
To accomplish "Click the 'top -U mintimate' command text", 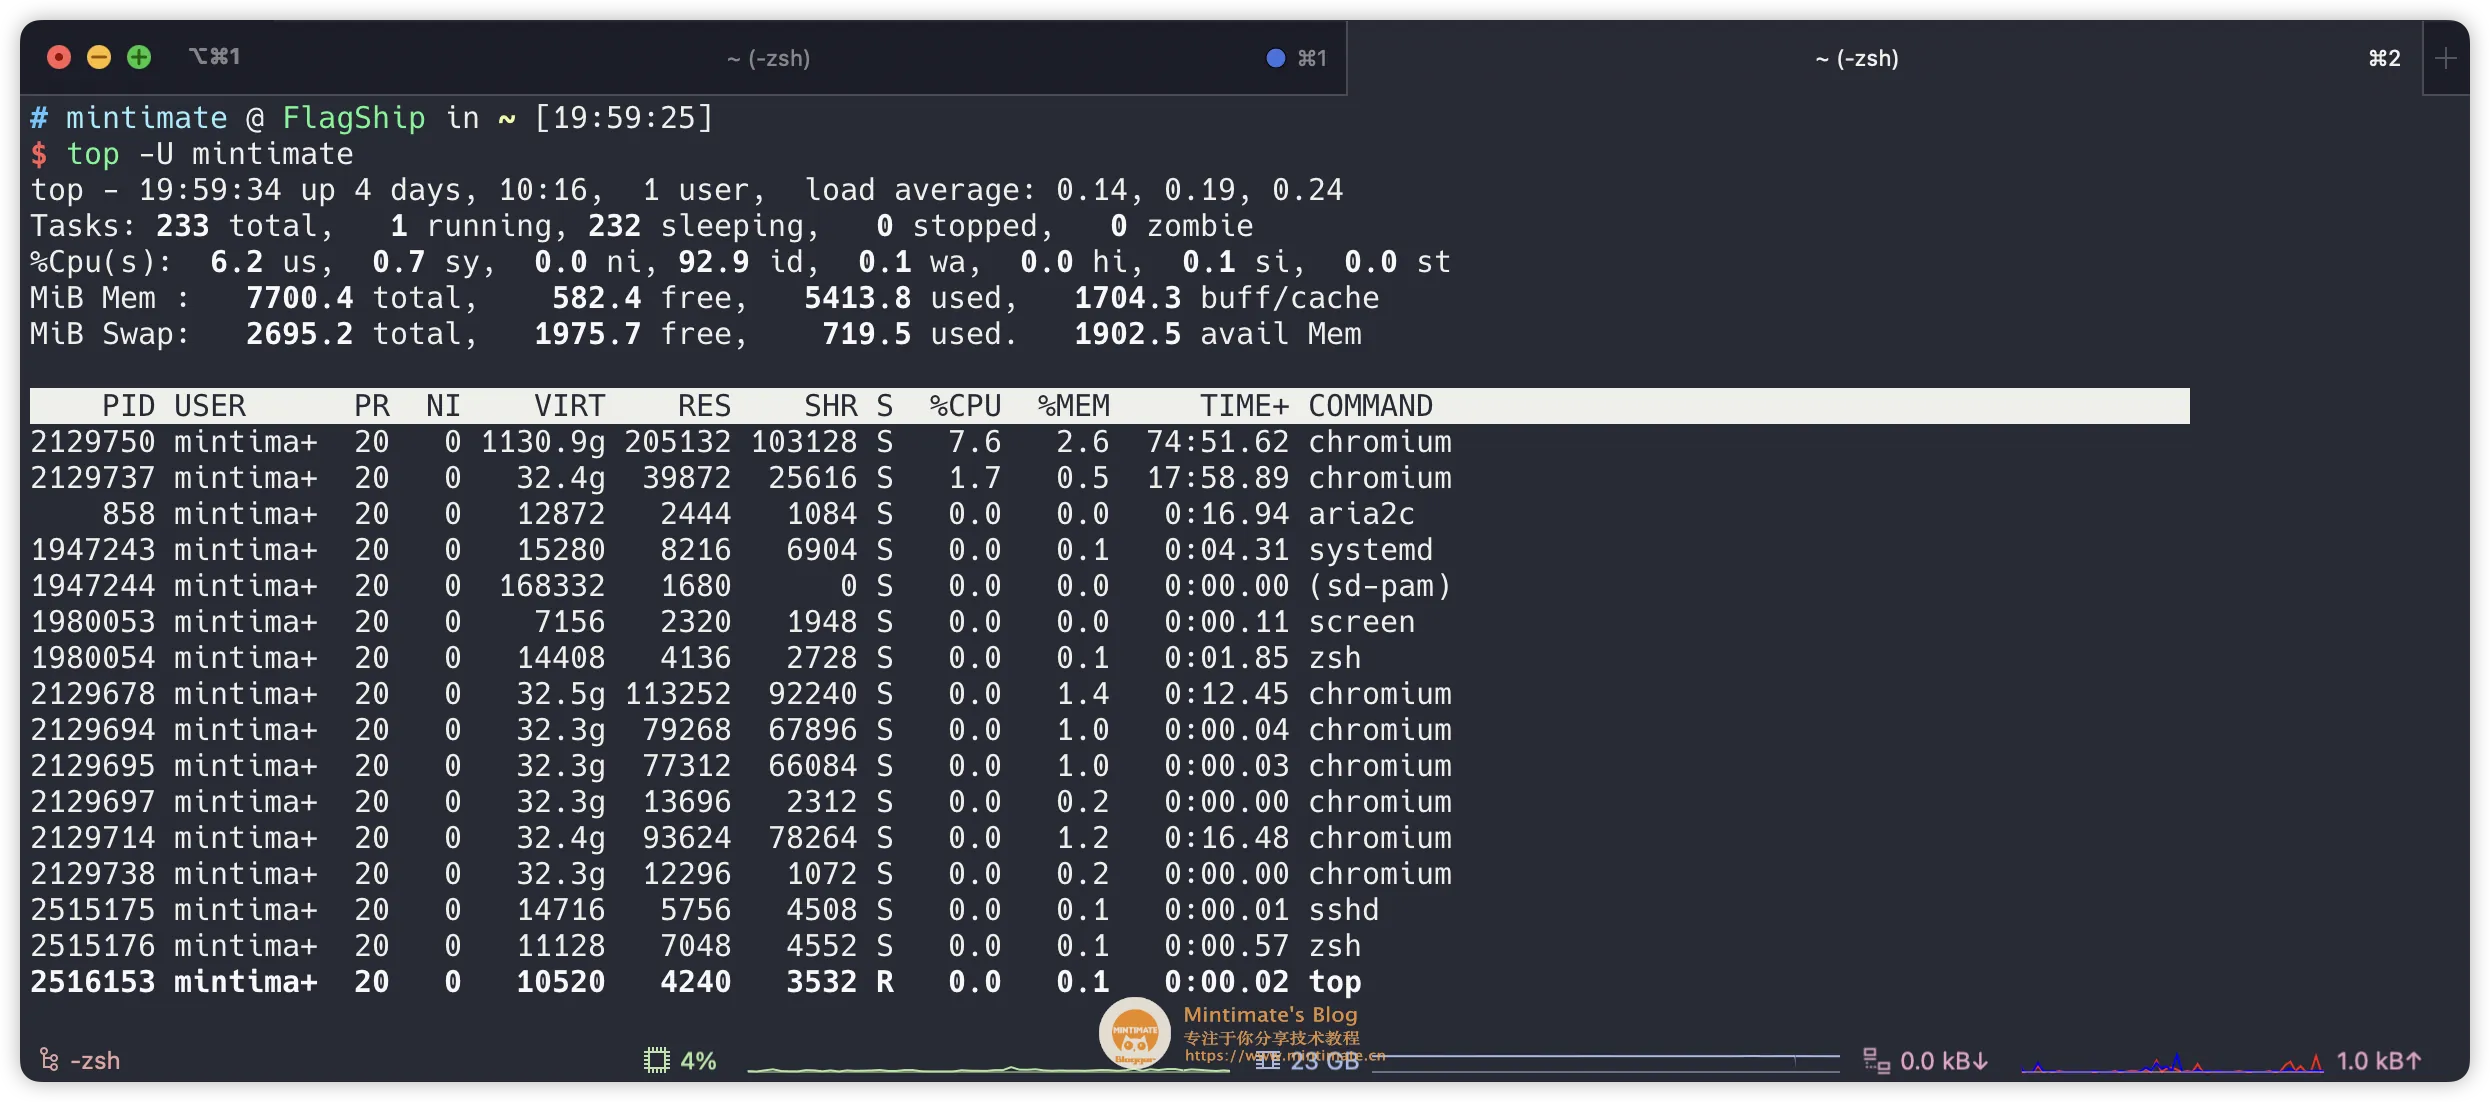I will coord(209,154).
